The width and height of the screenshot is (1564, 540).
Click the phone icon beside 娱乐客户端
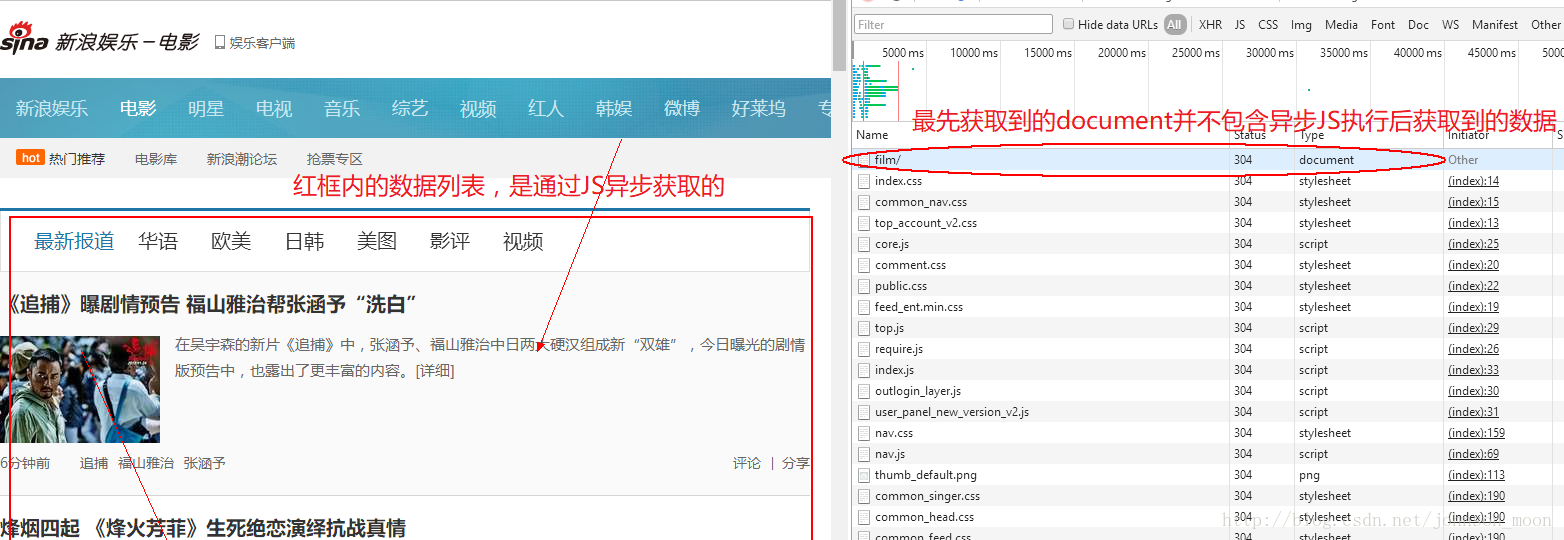click(x=220, y=42)
